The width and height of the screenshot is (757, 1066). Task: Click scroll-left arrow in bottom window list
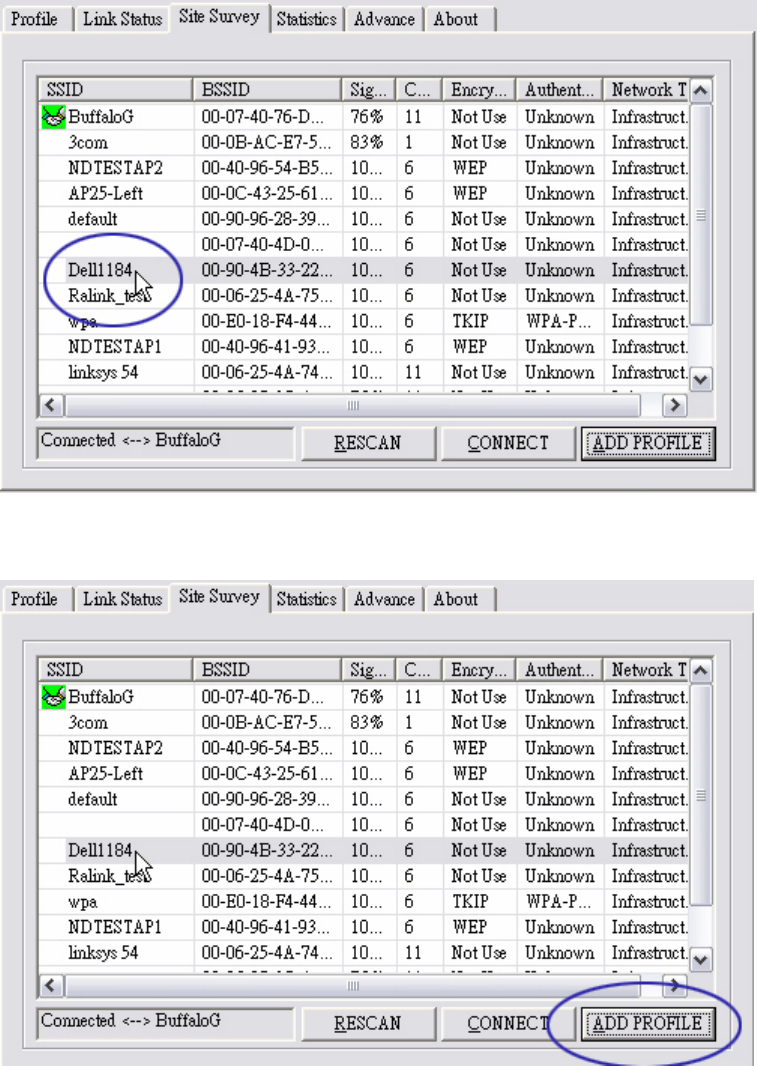(50, 985)
